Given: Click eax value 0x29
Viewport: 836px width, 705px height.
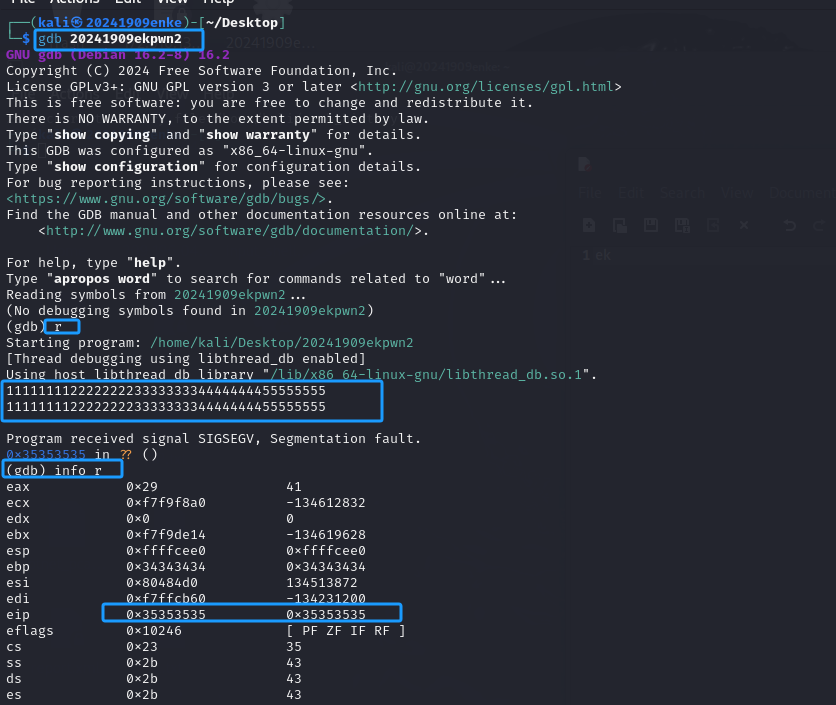Looking at the screenshot, I should pos(142,486).
